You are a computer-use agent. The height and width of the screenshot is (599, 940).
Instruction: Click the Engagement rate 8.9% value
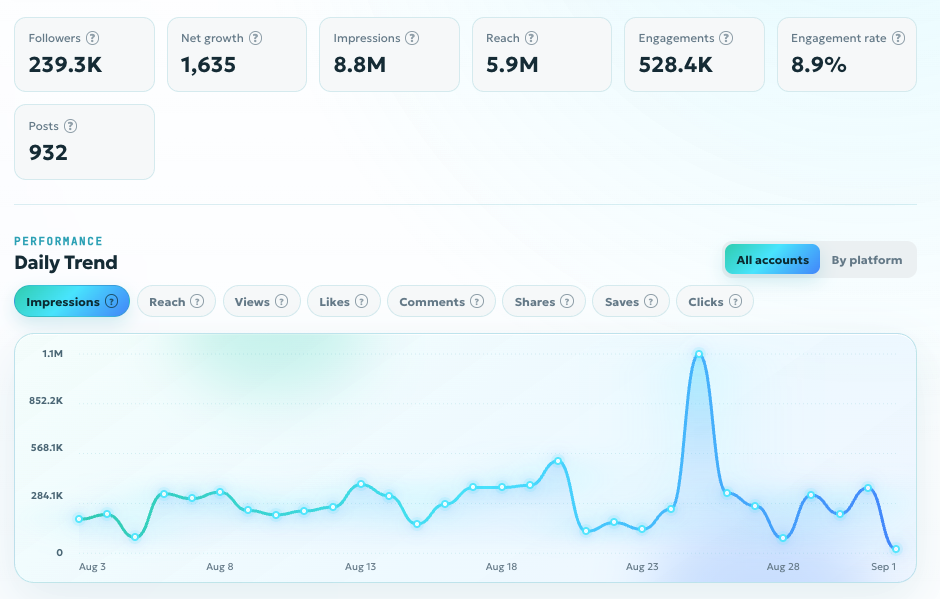coord(818,65)
